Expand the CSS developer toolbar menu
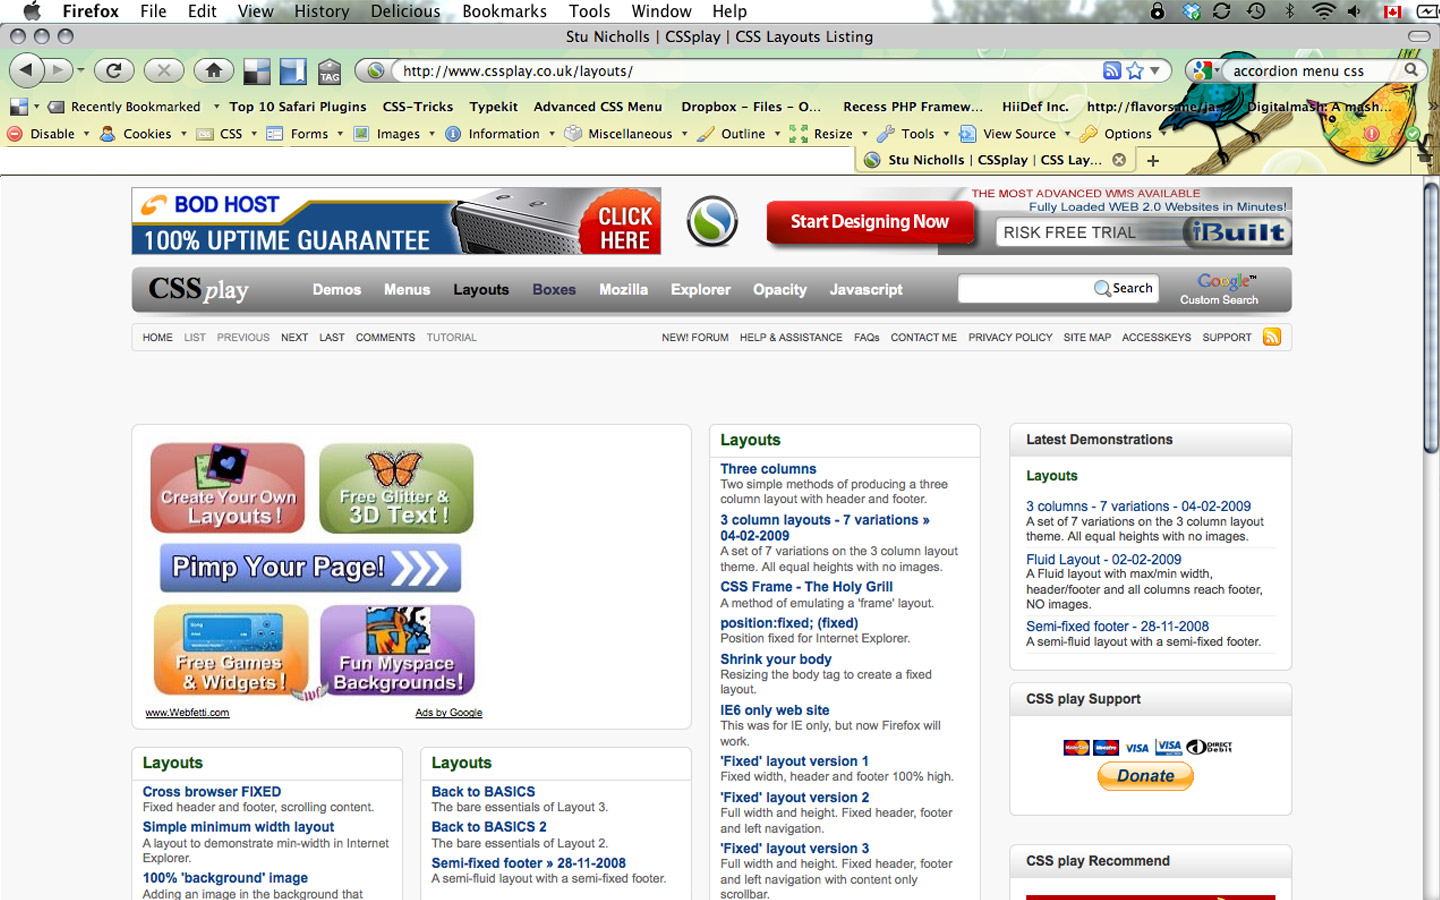Image resolution: width=1440 pixels, height=900 pixels. (228, 134)
